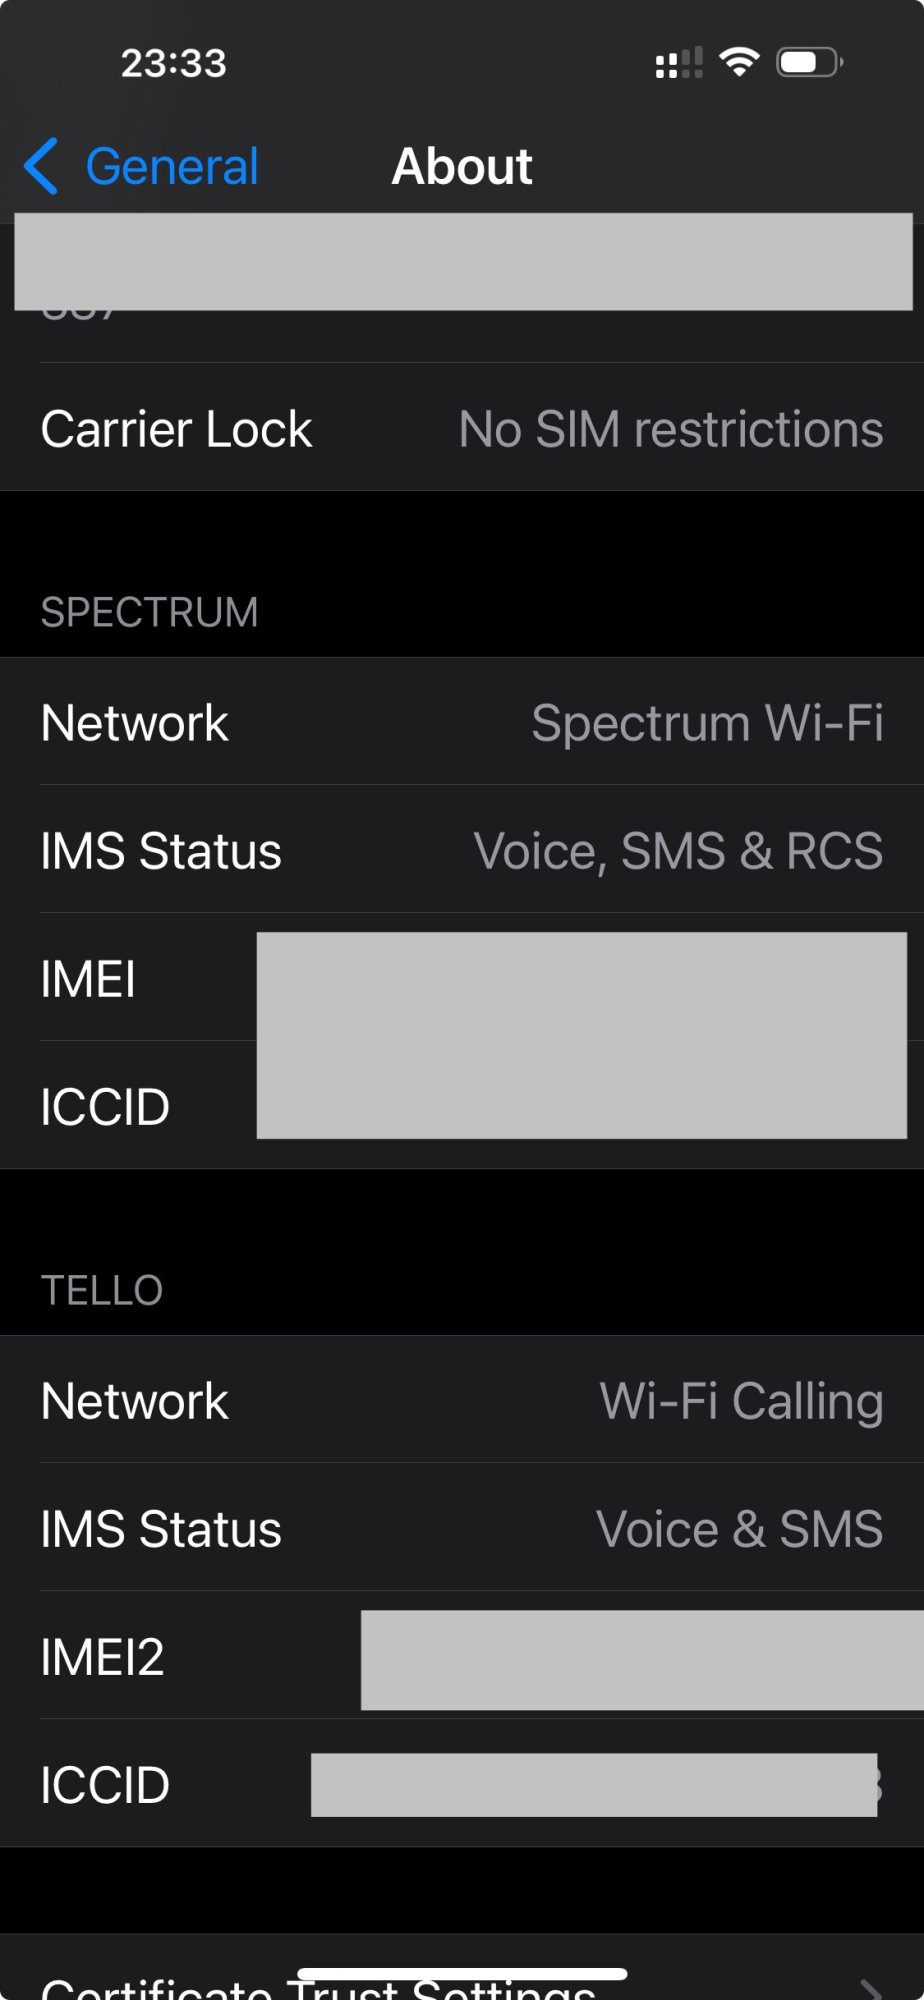Tap the 23:33 status bar clock
The width and height of the screenshot is (924, 2000).
point(174,63)
